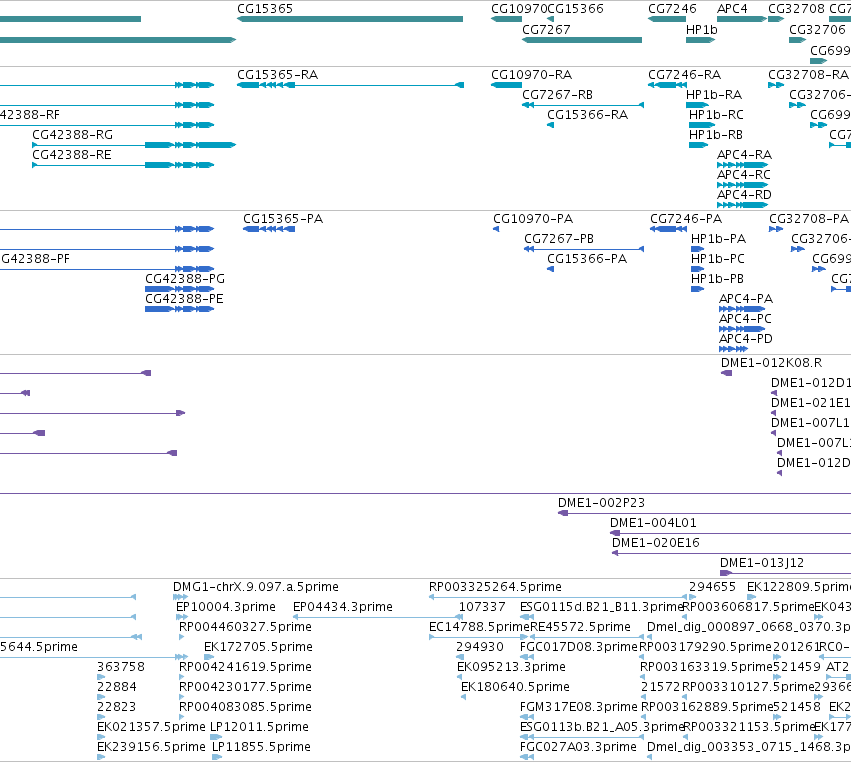This screenshot has height=762, width=851.
Task: Click the DME1-012K08.R feature label
Action: pyautogui.click(x=771, y=363)
